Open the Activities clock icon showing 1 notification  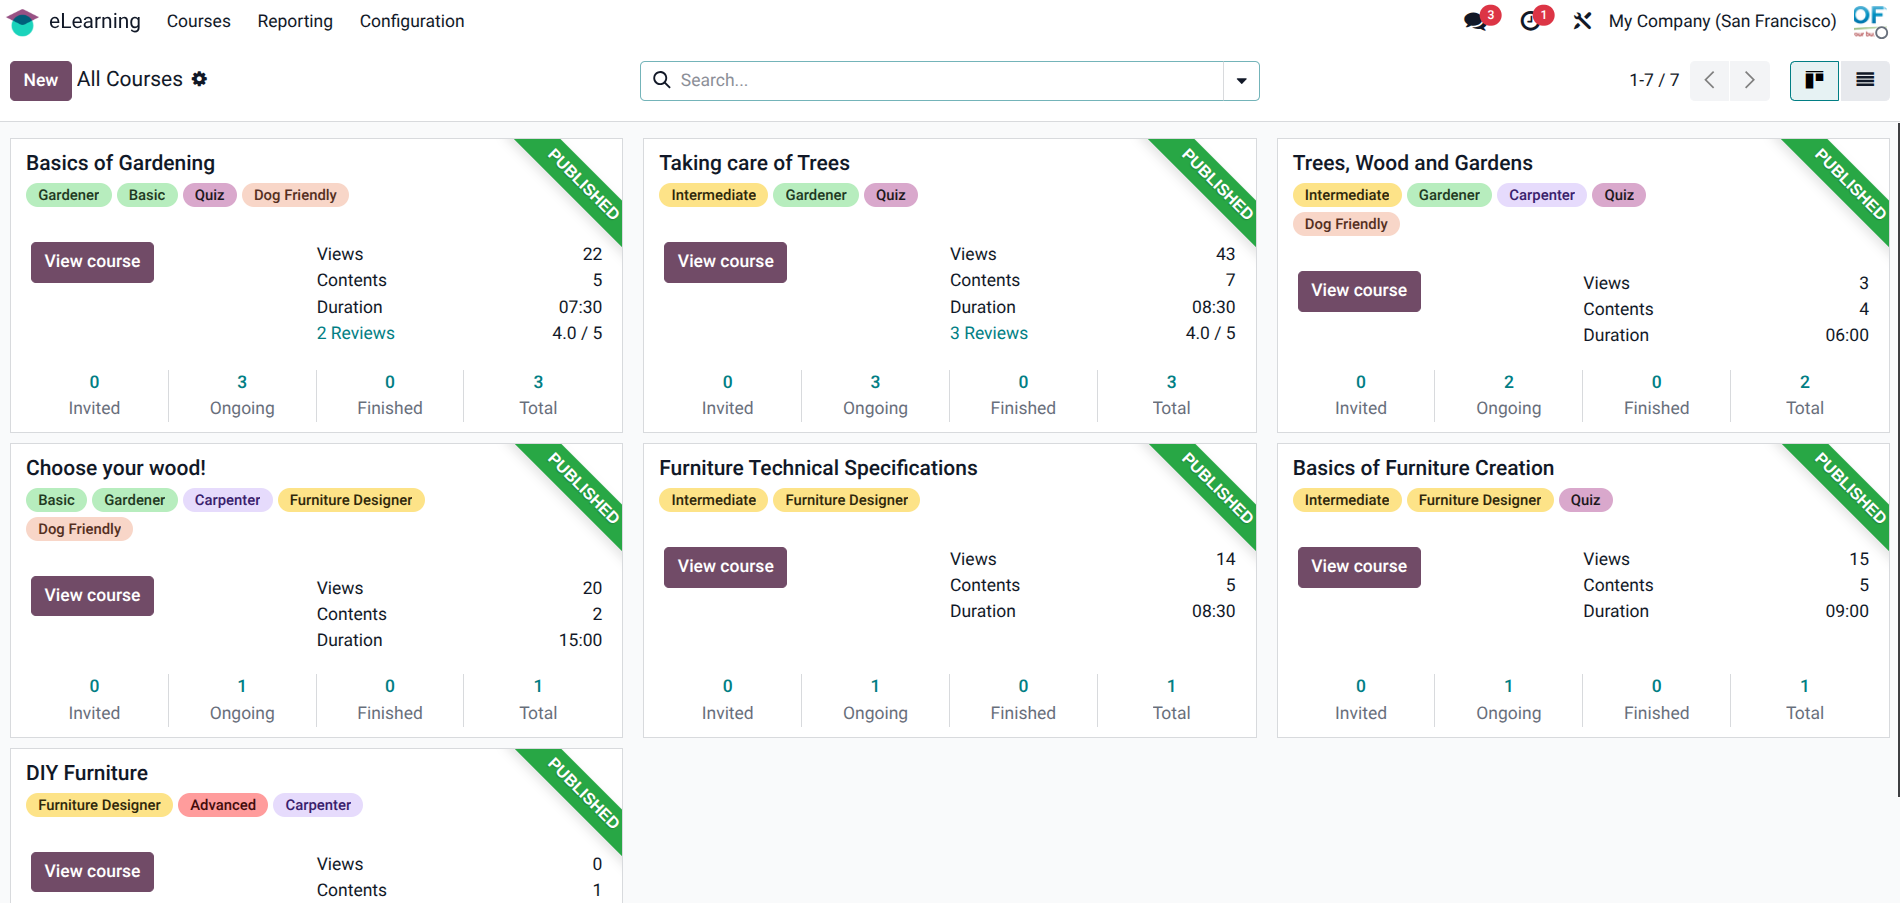1531,20
